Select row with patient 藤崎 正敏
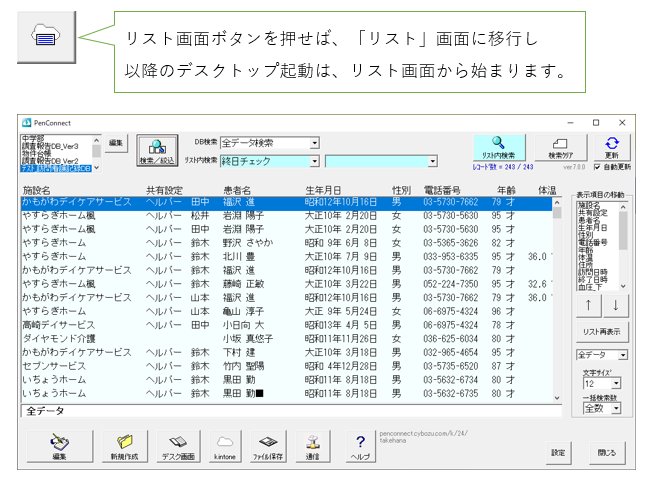The height and width of the screenshot is (483, 652). pyautogui.click(x=286, y=284)
